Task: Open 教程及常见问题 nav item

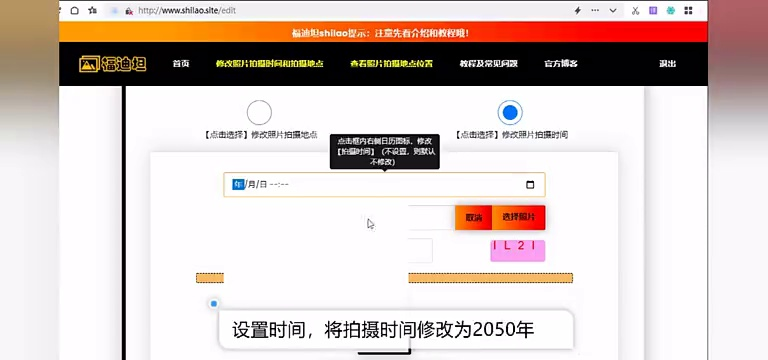Action: point(488,64)
